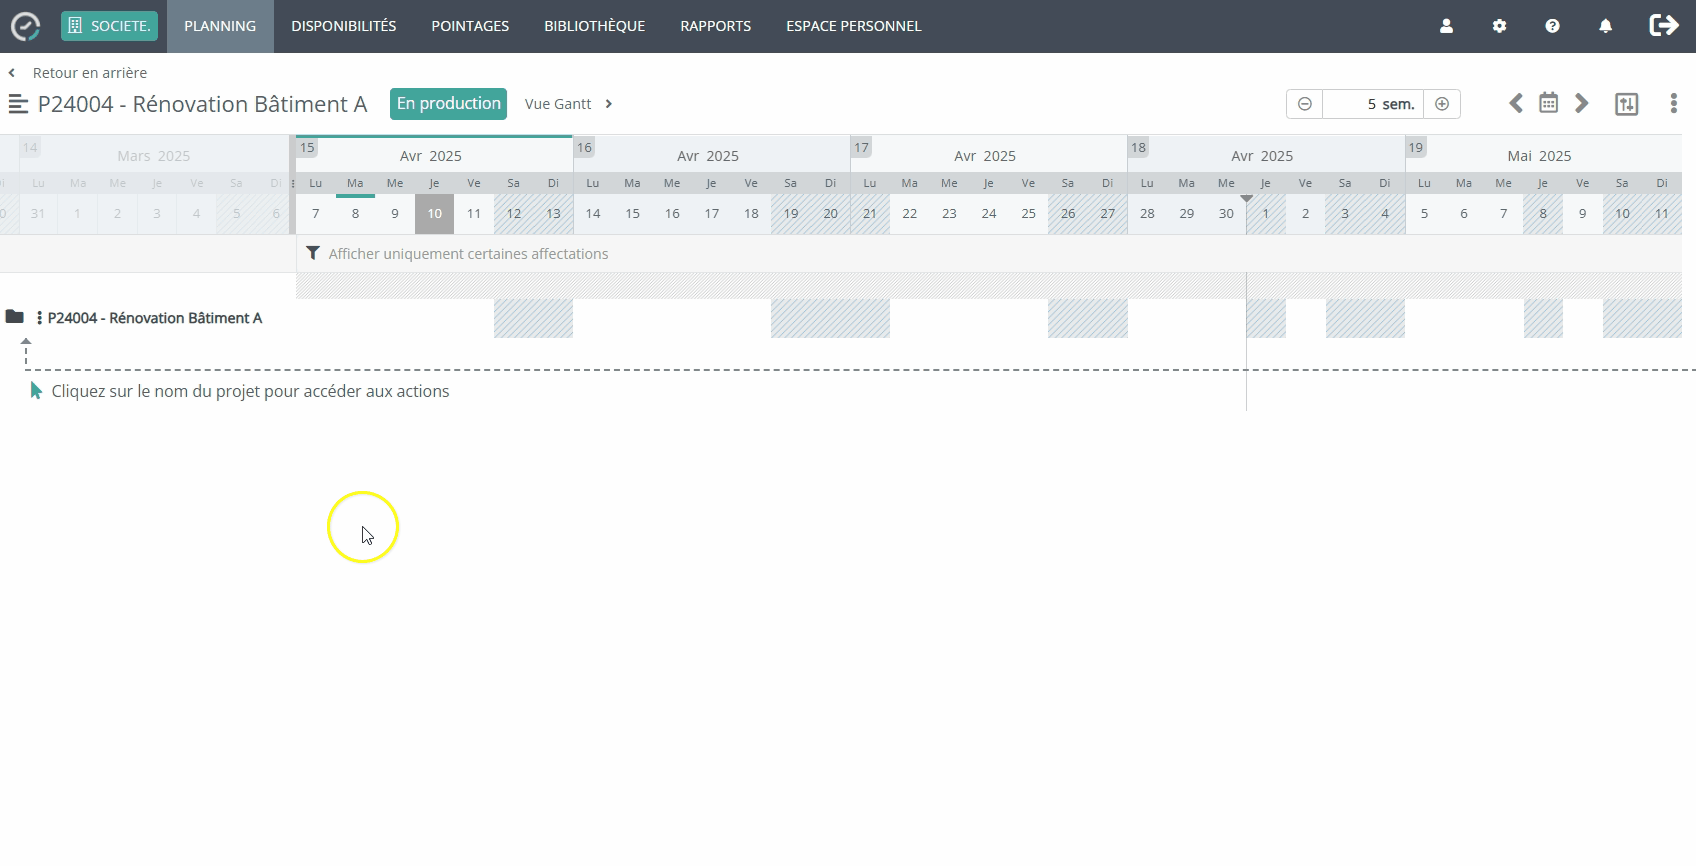Increase weeks with plus button

click(x=1442, y=104)
